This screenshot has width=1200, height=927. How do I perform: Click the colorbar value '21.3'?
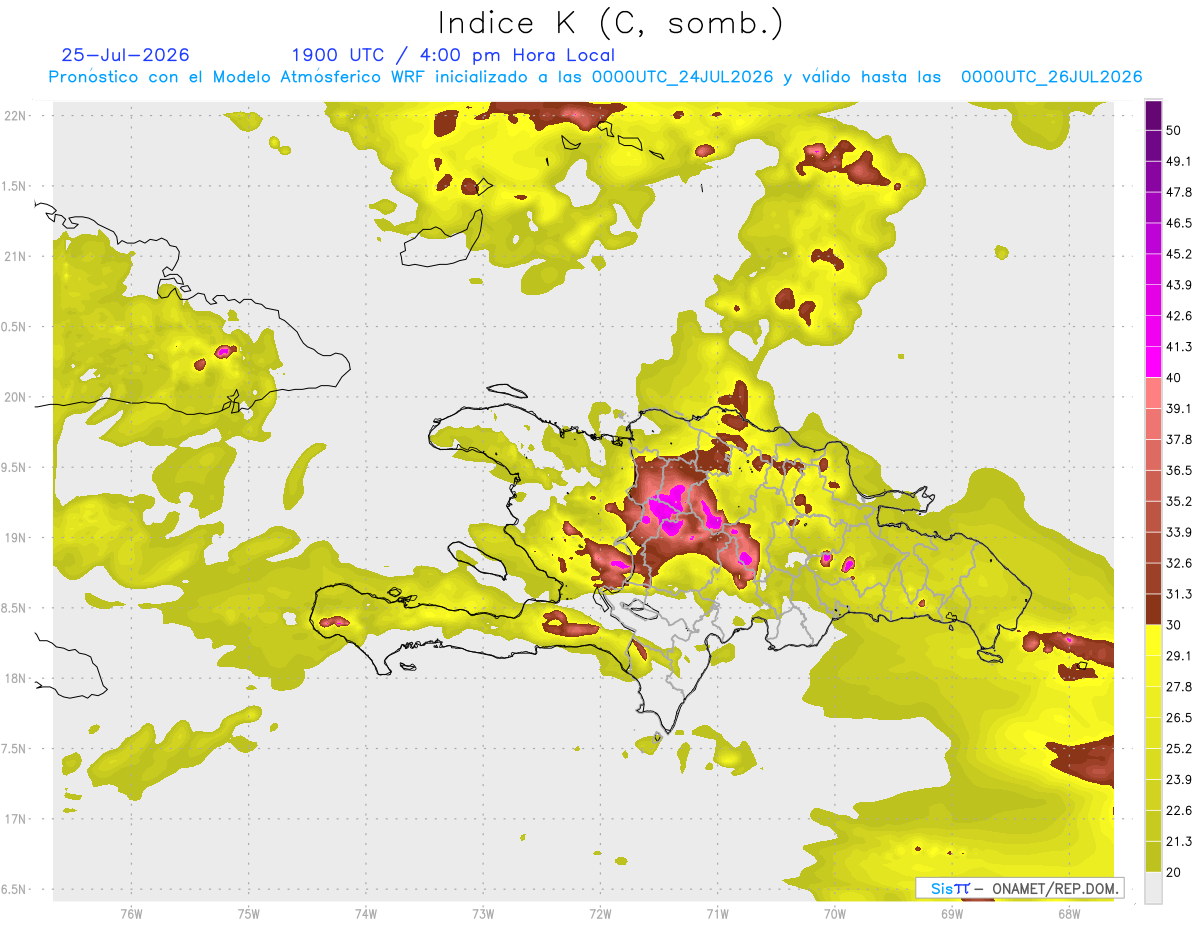1179,841
